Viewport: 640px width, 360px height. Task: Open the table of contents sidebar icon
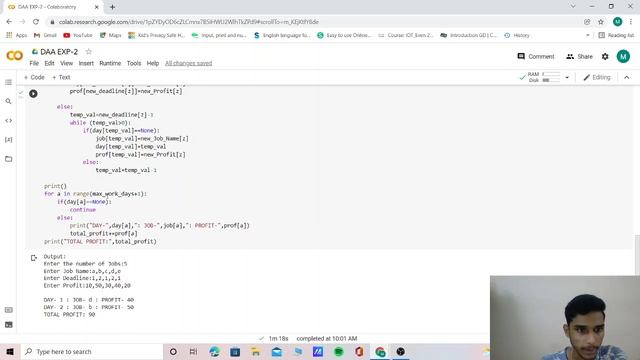(x=9, y=82)
